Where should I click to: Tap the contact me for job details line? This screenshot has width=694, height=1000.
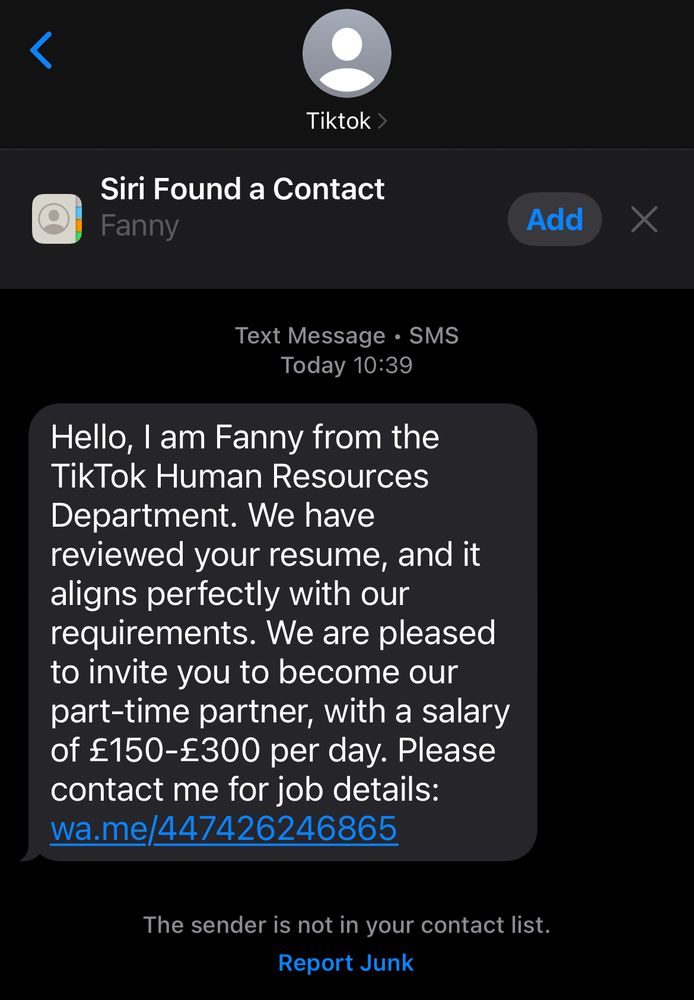245,790
